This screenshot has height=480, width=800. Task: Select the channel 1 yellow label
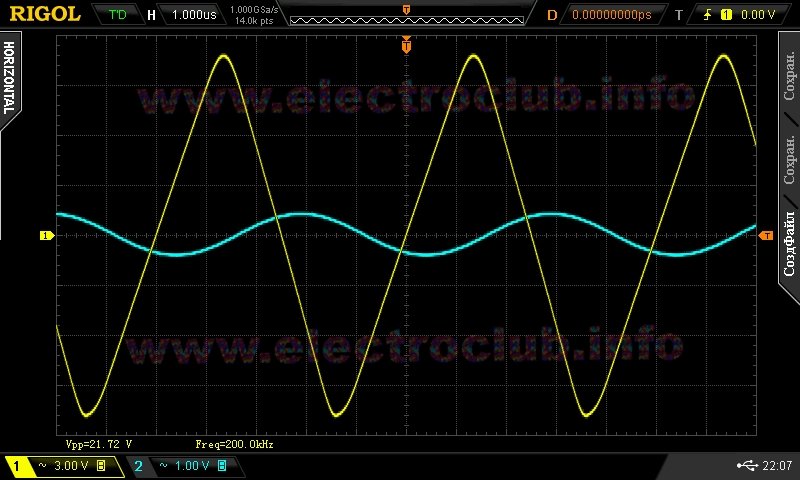(x=16, y=466)
